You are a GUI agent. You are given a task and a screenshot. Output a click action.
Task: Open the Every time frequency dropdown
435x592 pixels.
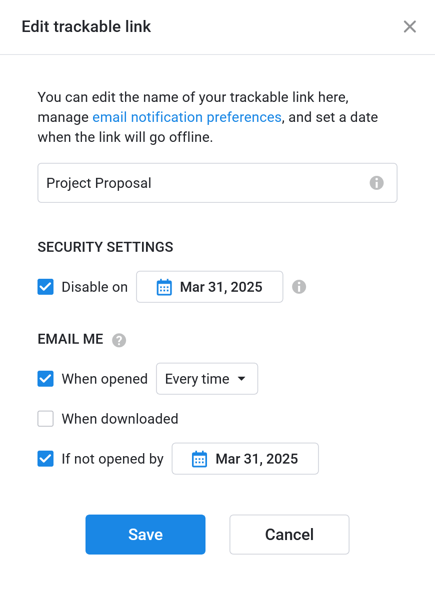[207, 379]
